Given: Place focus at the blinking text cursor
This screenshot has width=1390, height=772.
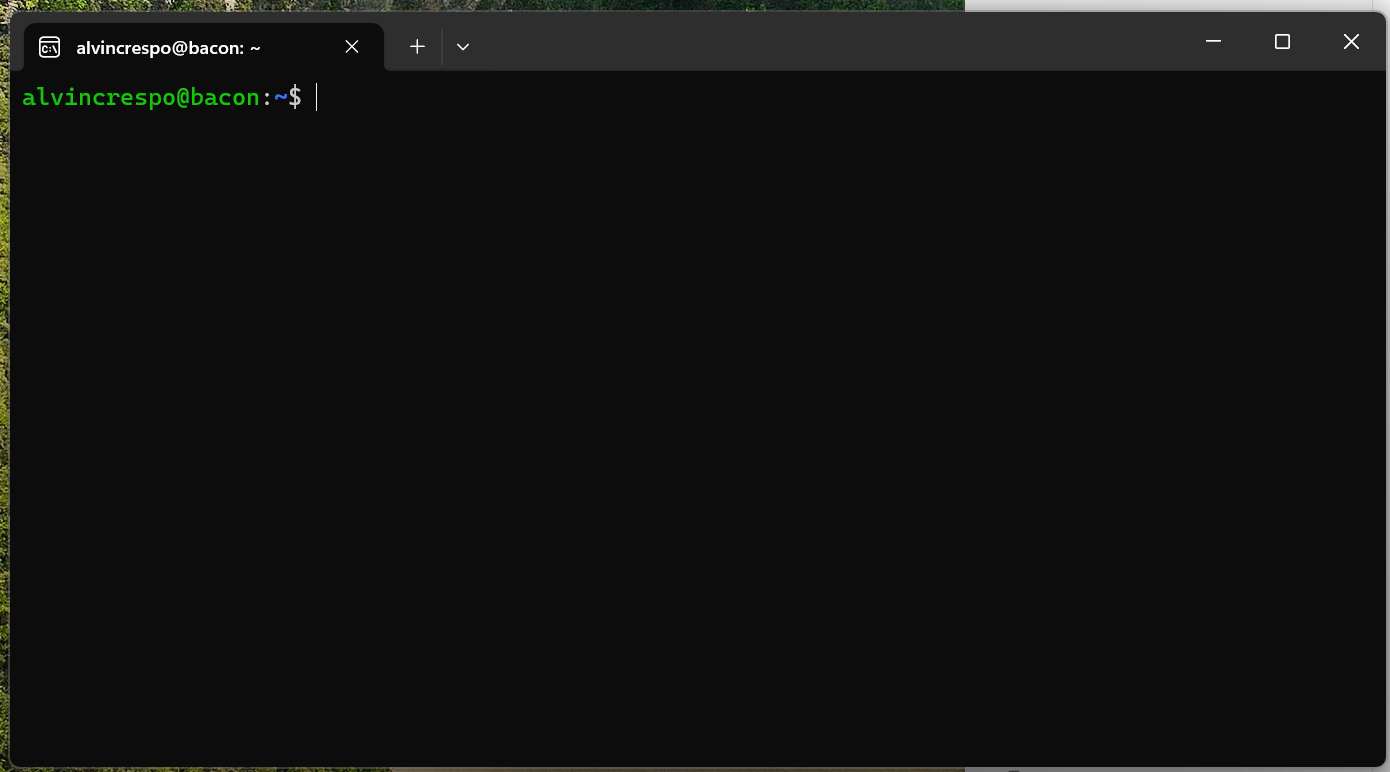Looking at the screenshot, I should click(317, 97).
